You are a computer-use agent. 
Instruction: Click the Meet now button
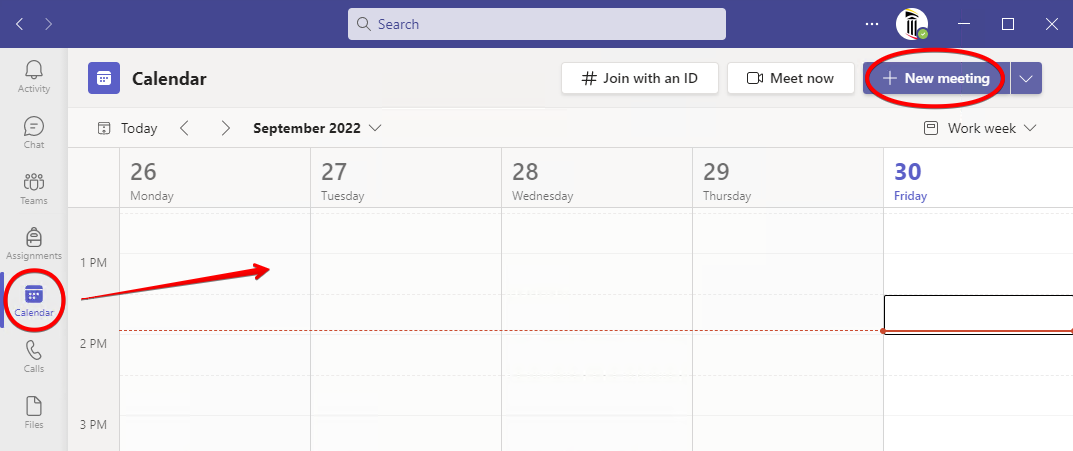(x=790, y=79)
